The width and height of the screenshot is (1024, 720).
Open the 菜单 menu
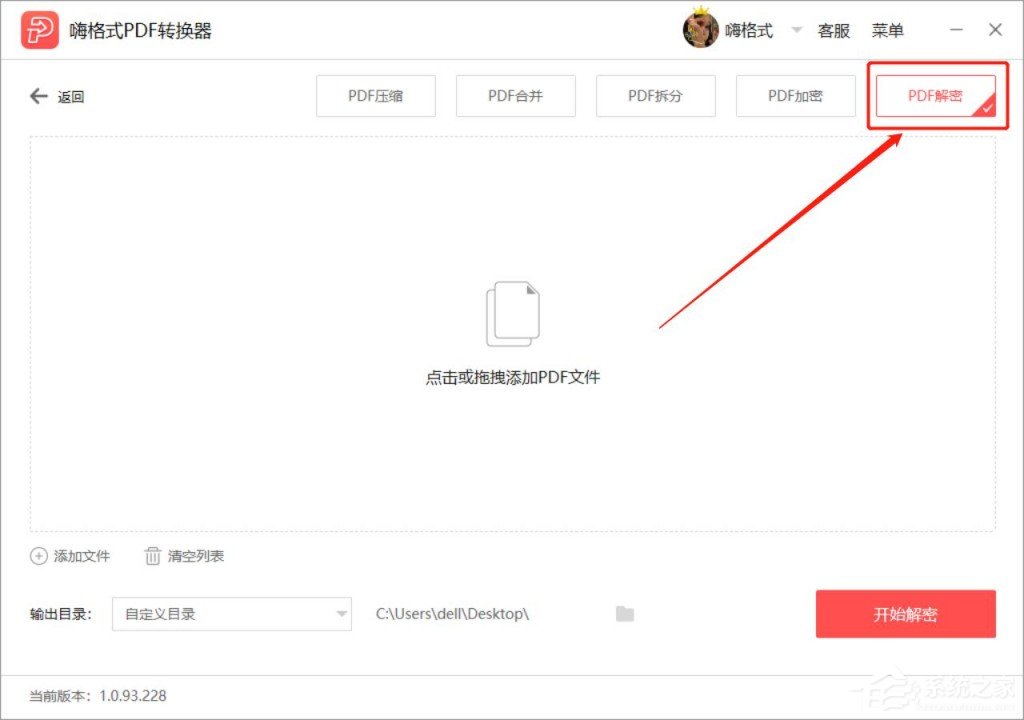(x=888, y=30)
